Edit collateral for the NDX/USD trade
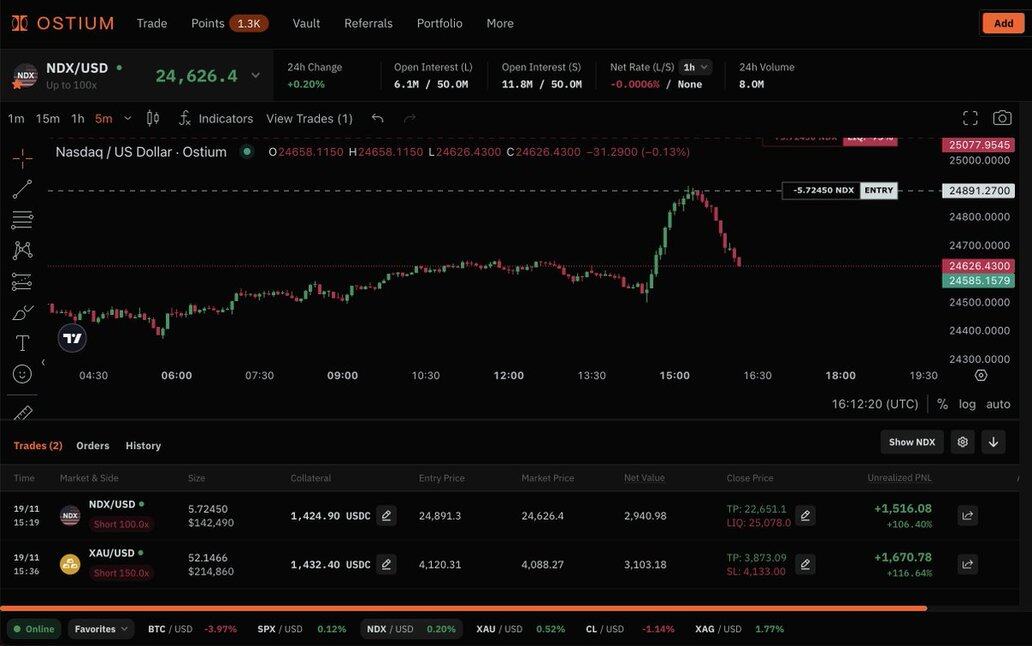Image resolution: width=1032 pixels, height=646 pixels. pos(386,516)
